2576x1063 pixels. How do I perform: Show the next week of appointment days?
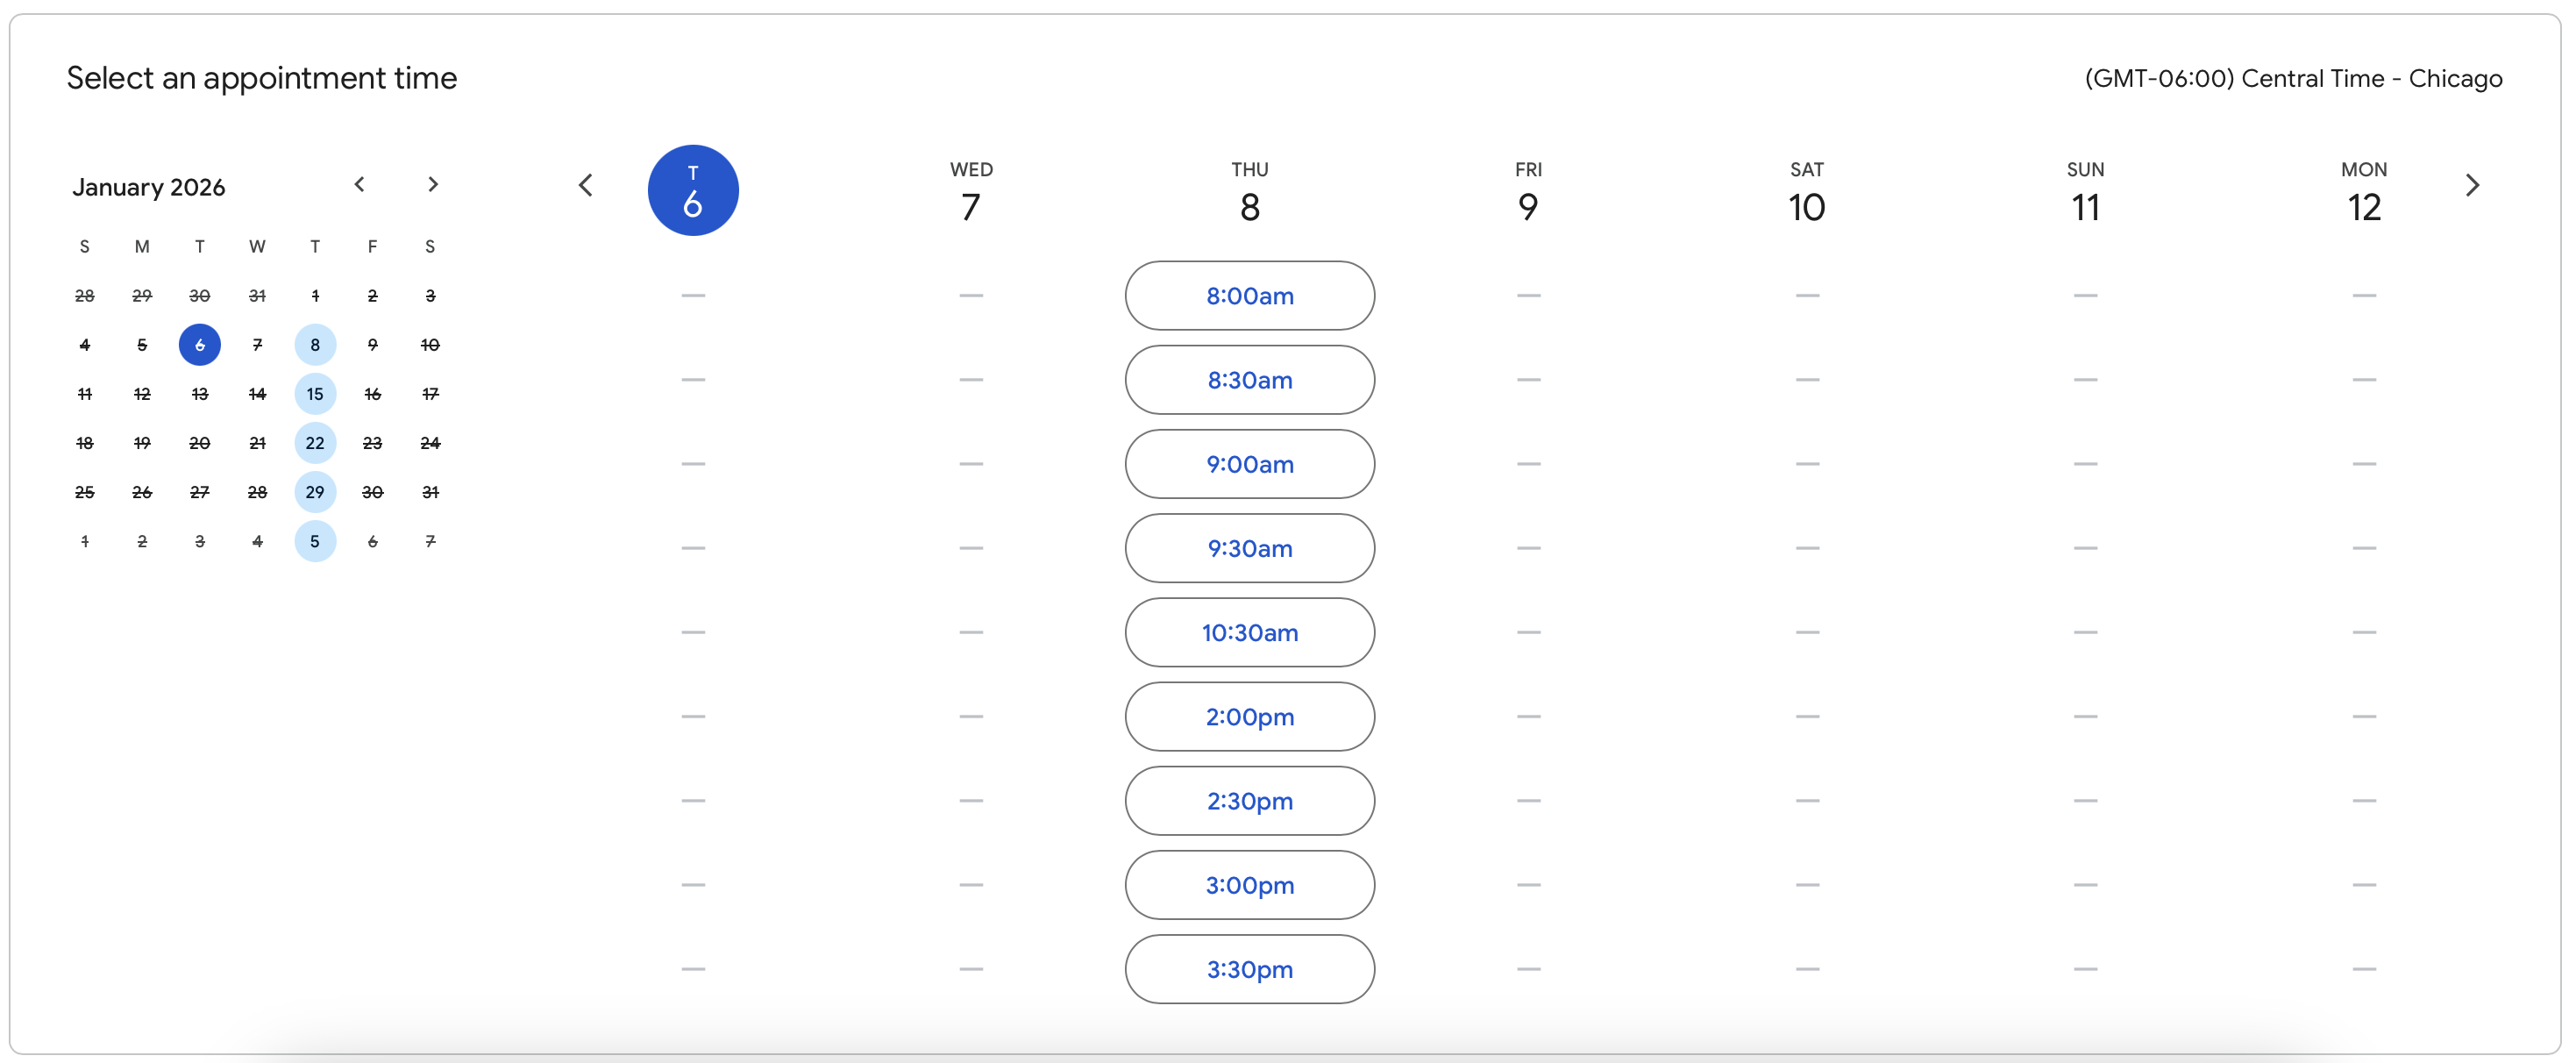[x=2473, y=184]
